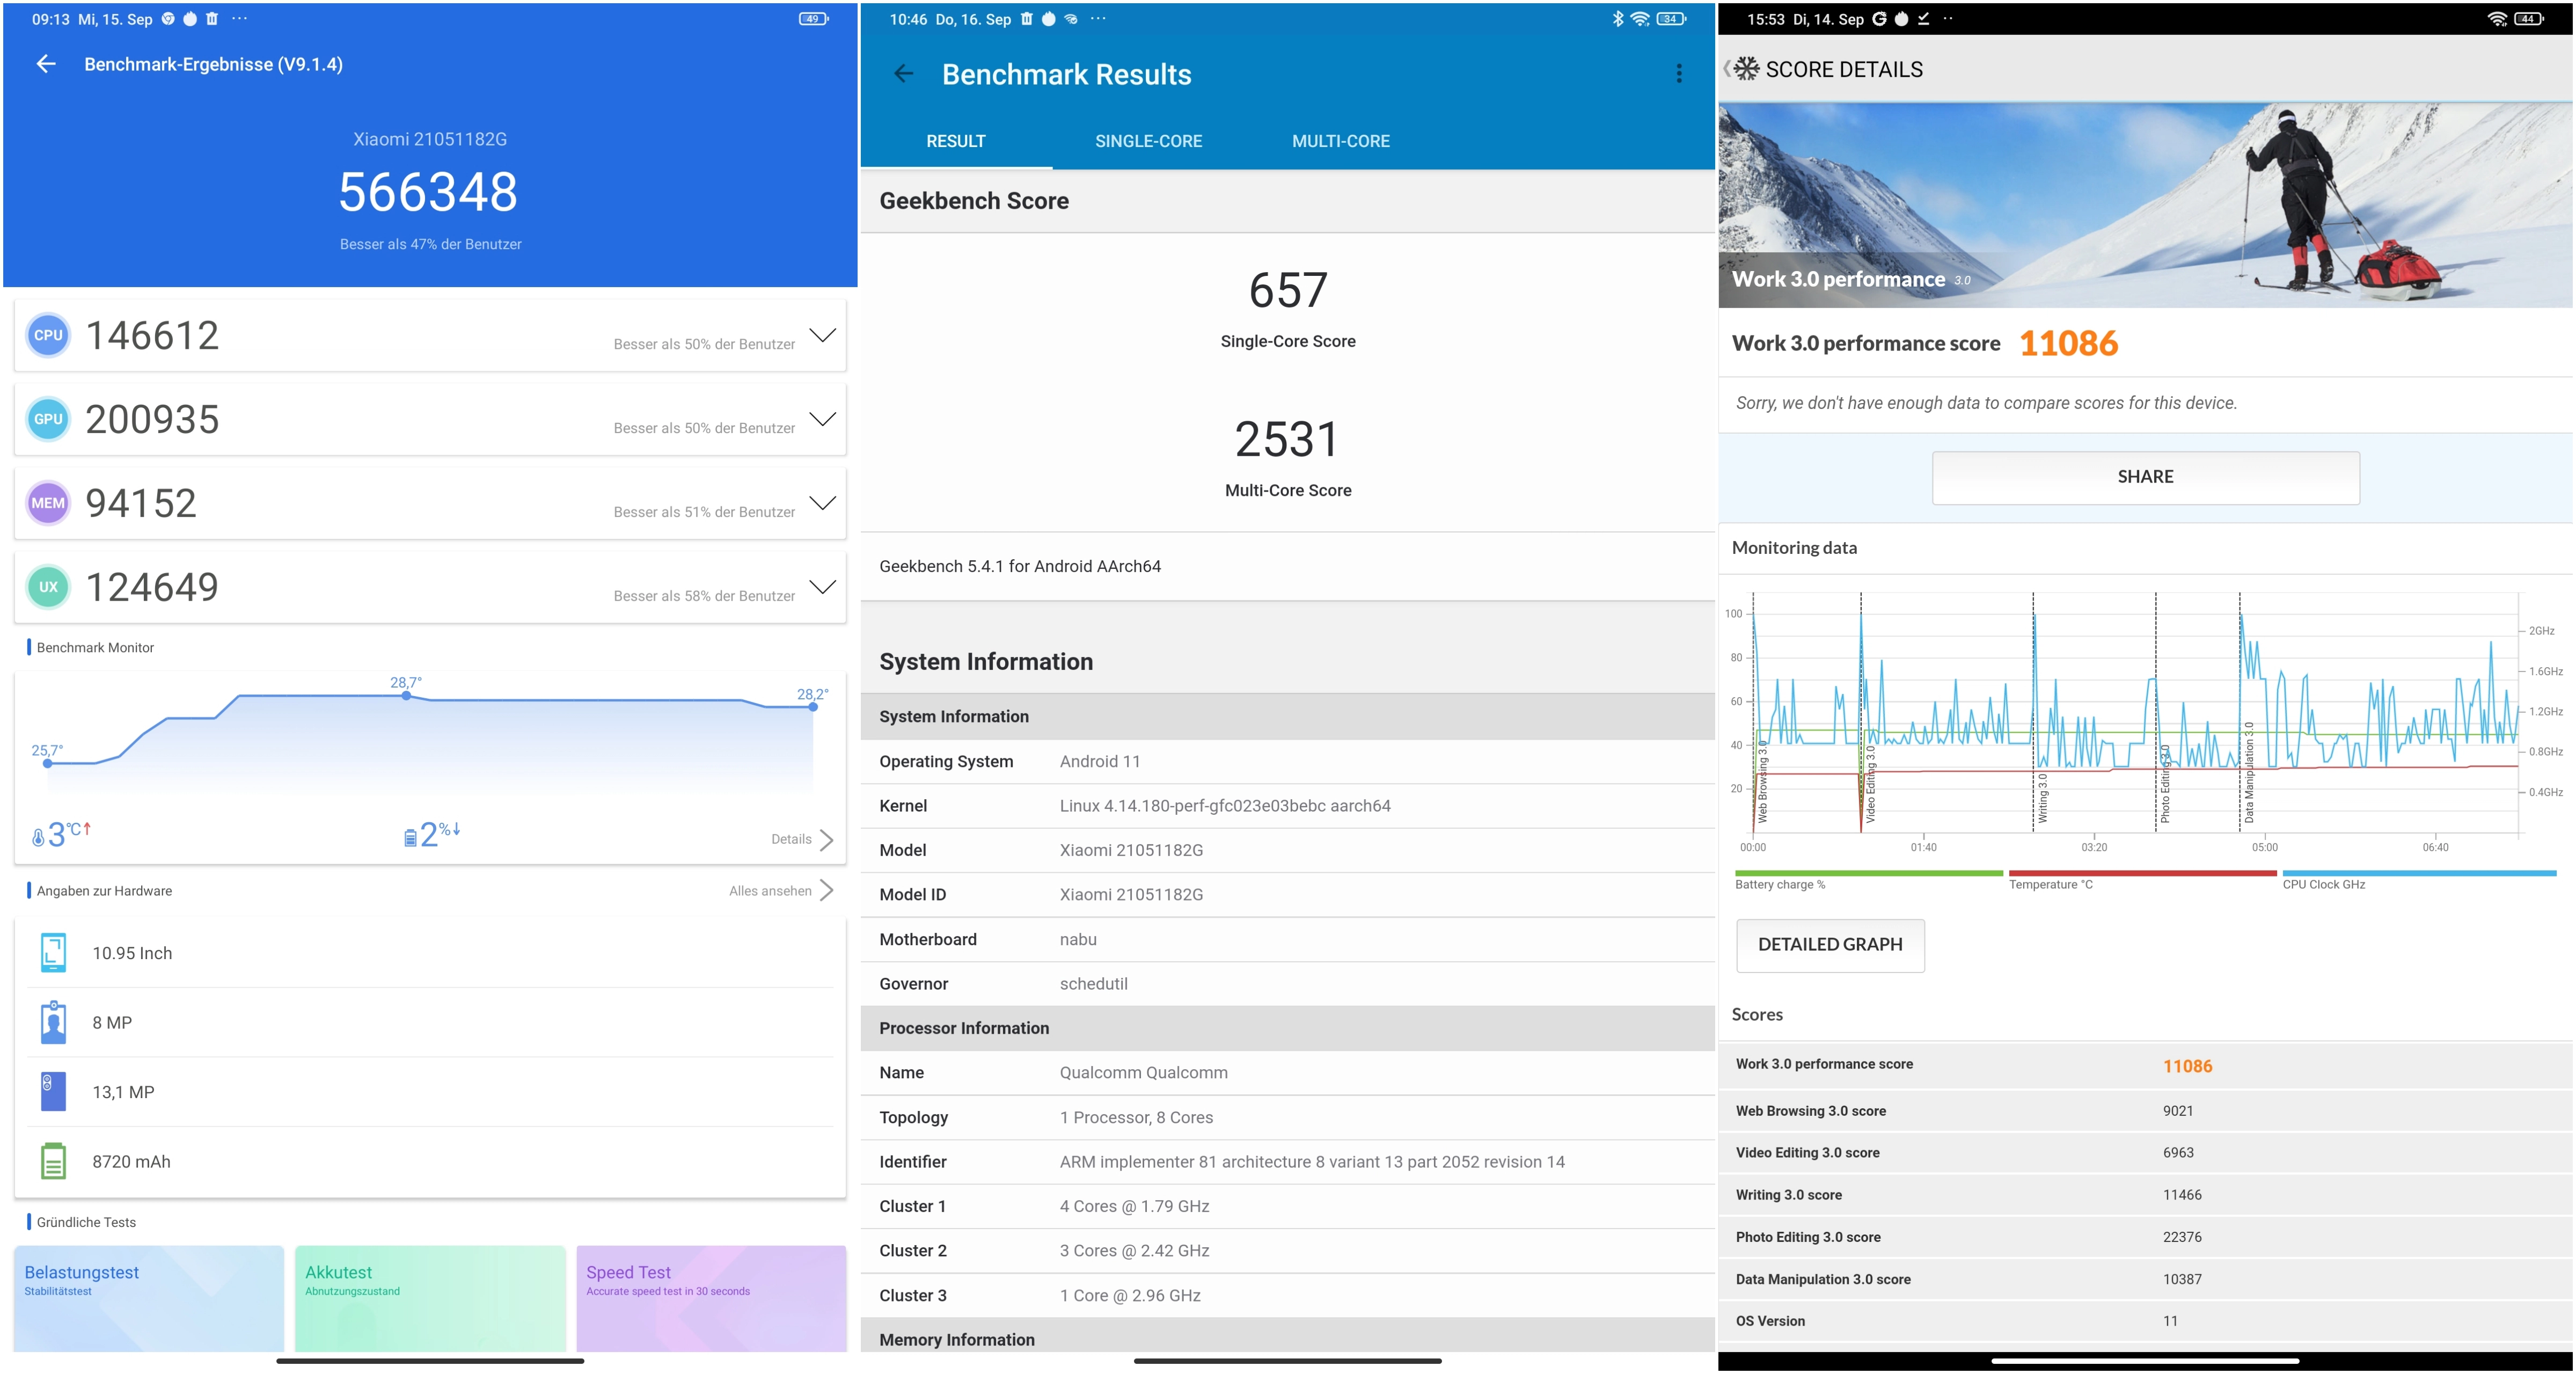This screenshot has width=2576, height=1374.
Task: Tap the battery indicator in AnTuTu status bar
Action: click(813, 19)
